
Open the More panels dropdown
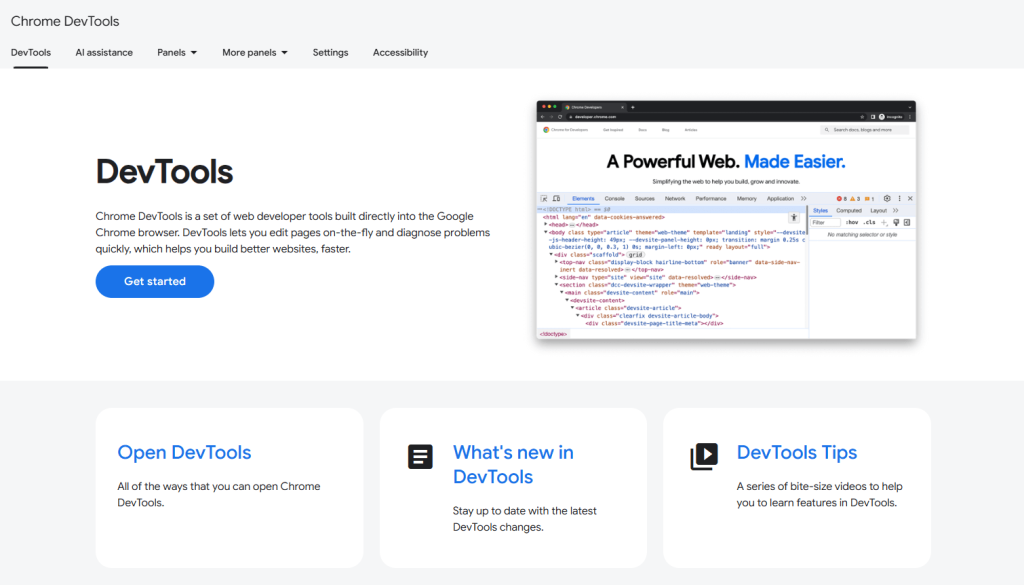(255, 52)
